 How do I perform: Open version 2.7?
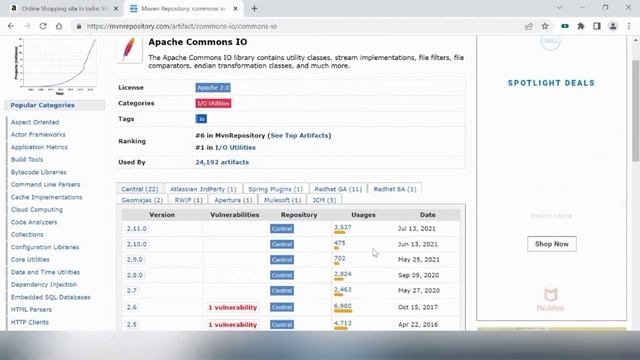[x=131, y=291]
